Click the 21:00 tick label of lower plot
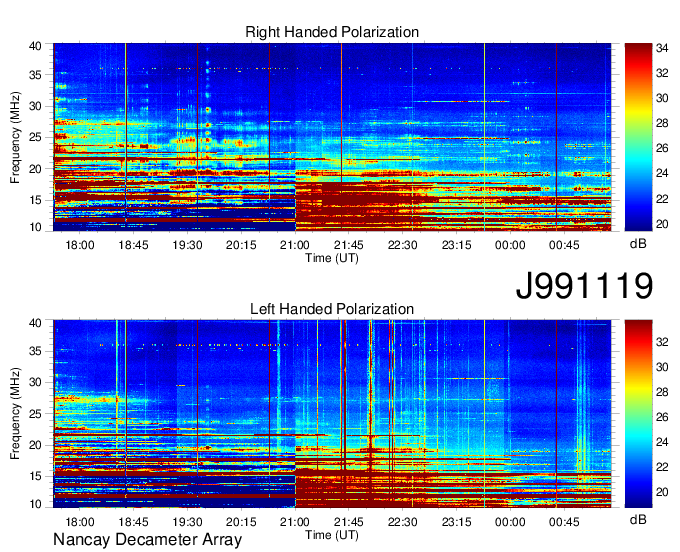The image size is (680, 552). pos(295,522)
